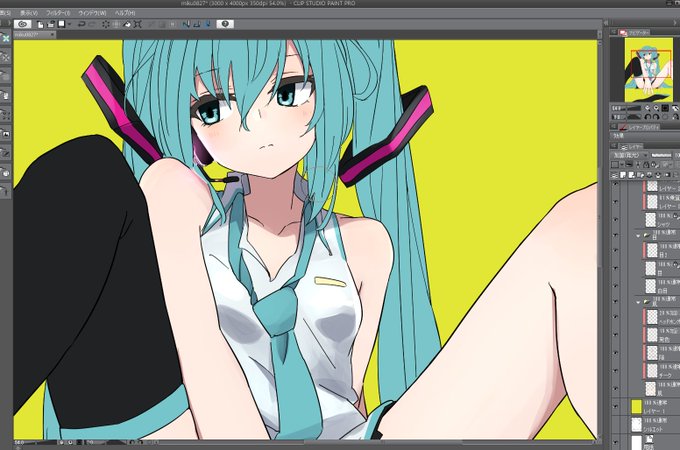Image resolution: width=680 pixels, height=450 pixels.
Task: Click the Redo arrow icon
Action: point(92,24)
